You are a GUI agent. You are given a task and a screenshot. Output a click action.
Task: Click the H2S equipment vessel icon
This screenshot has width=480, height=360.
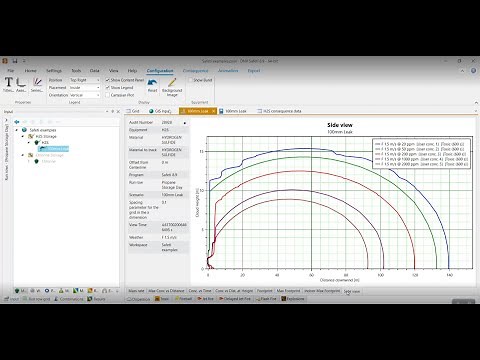point(37,142)
